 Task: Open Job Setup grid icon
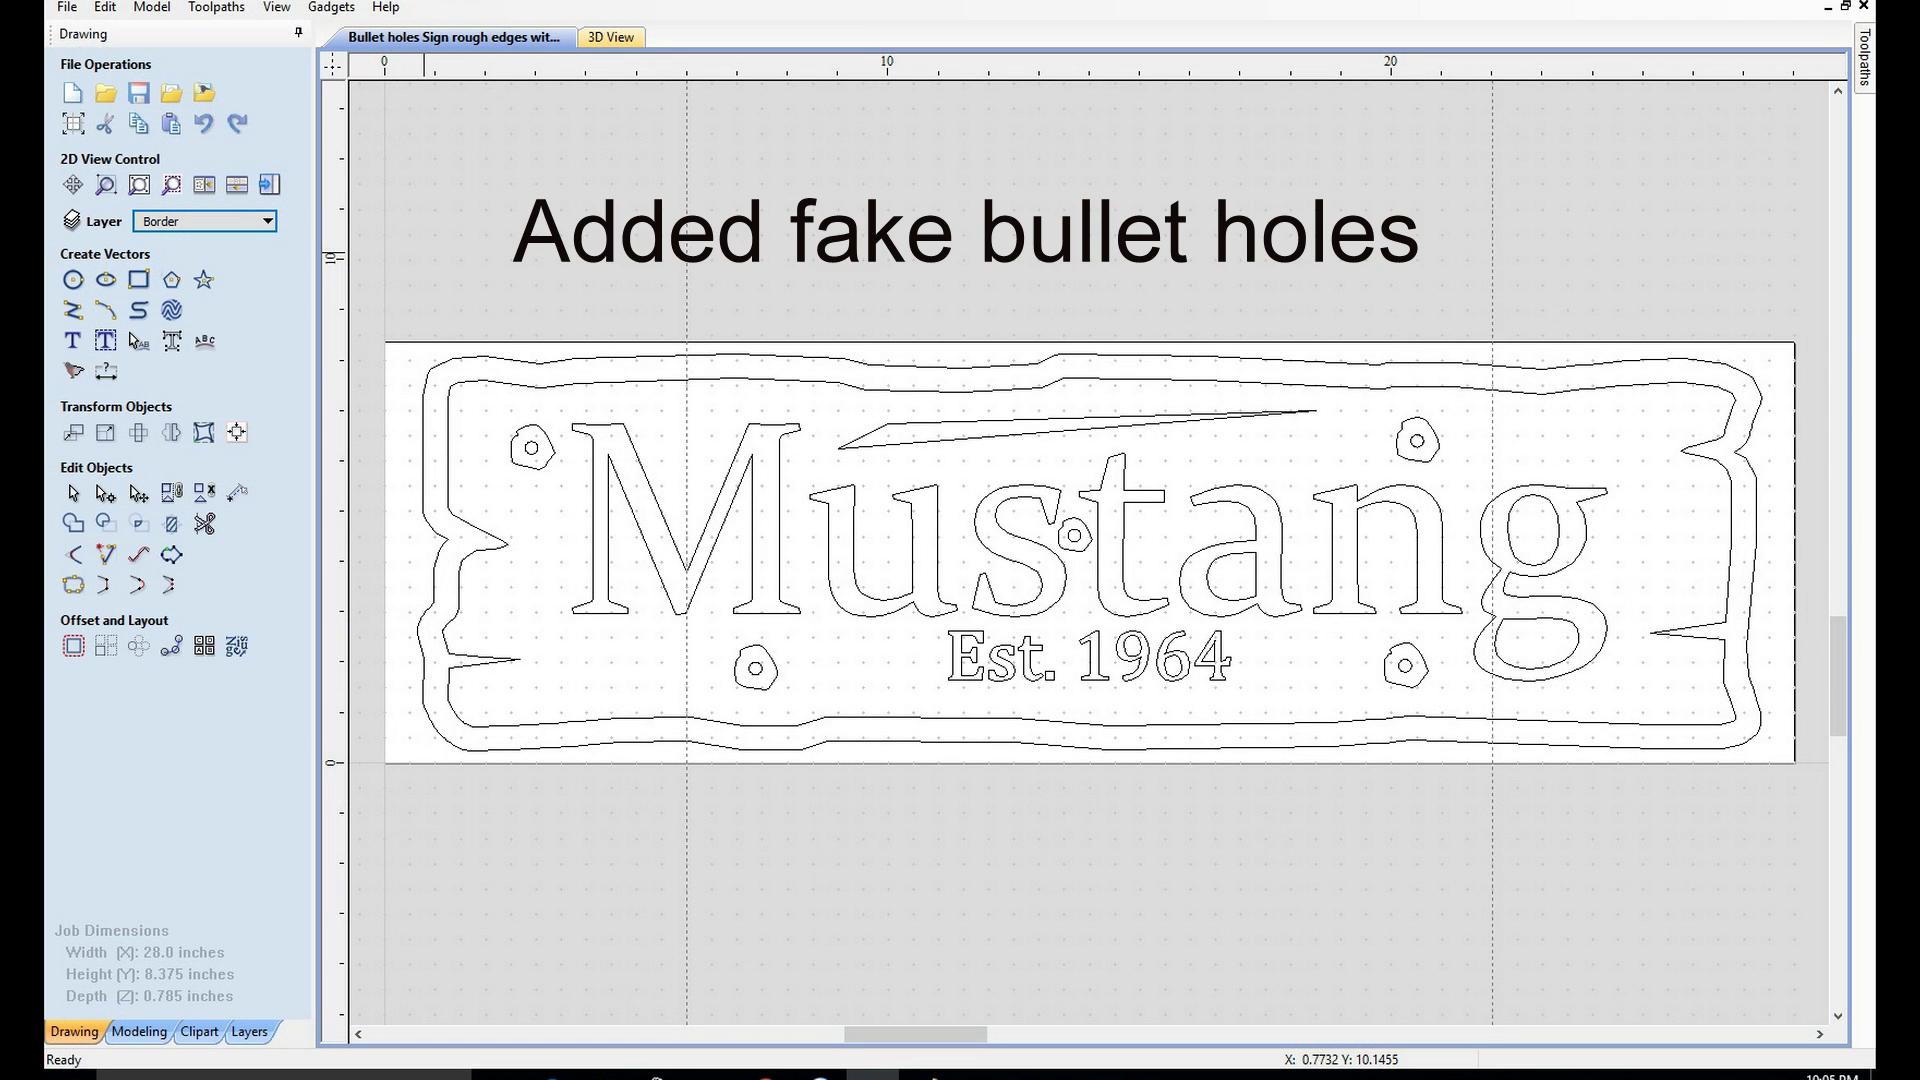tap(73, 124)
